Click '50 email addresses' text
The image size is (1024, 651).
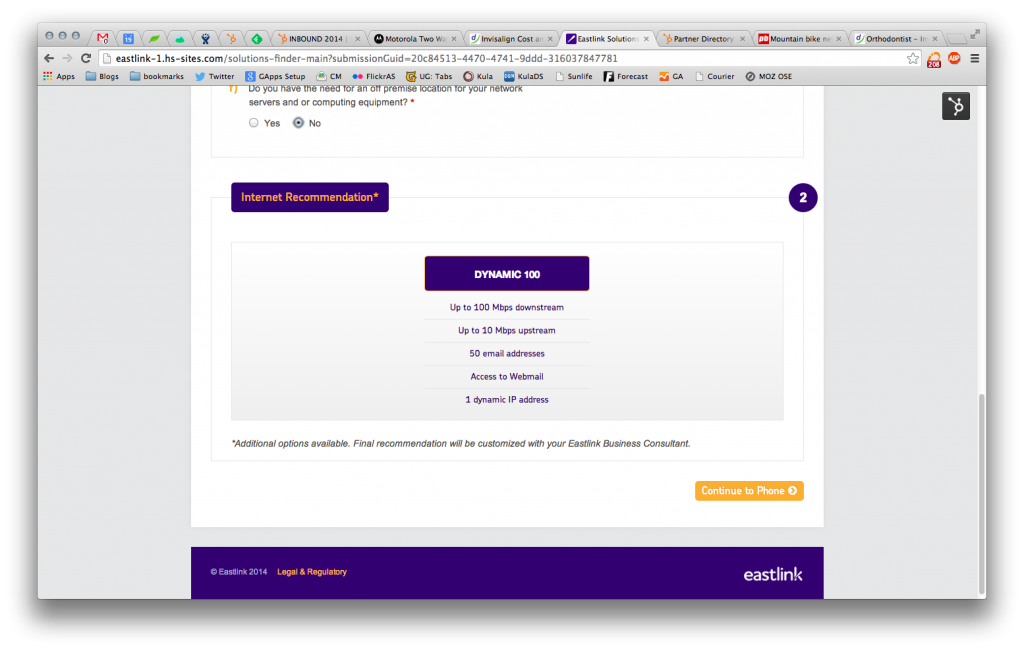click(x=507, y=353)
